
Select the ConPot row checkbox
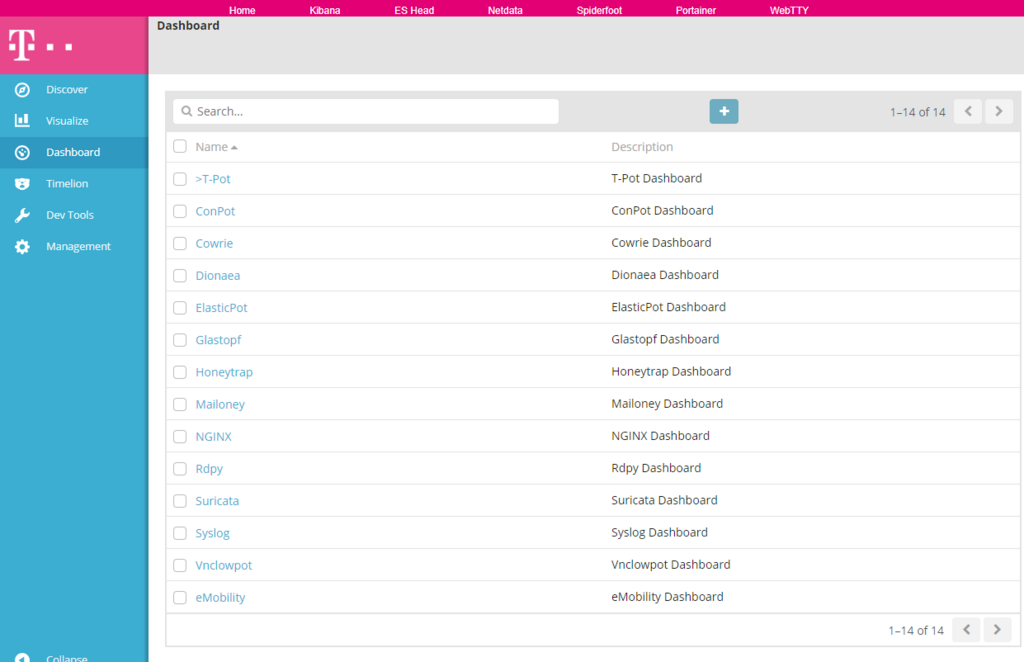(180, 211)
